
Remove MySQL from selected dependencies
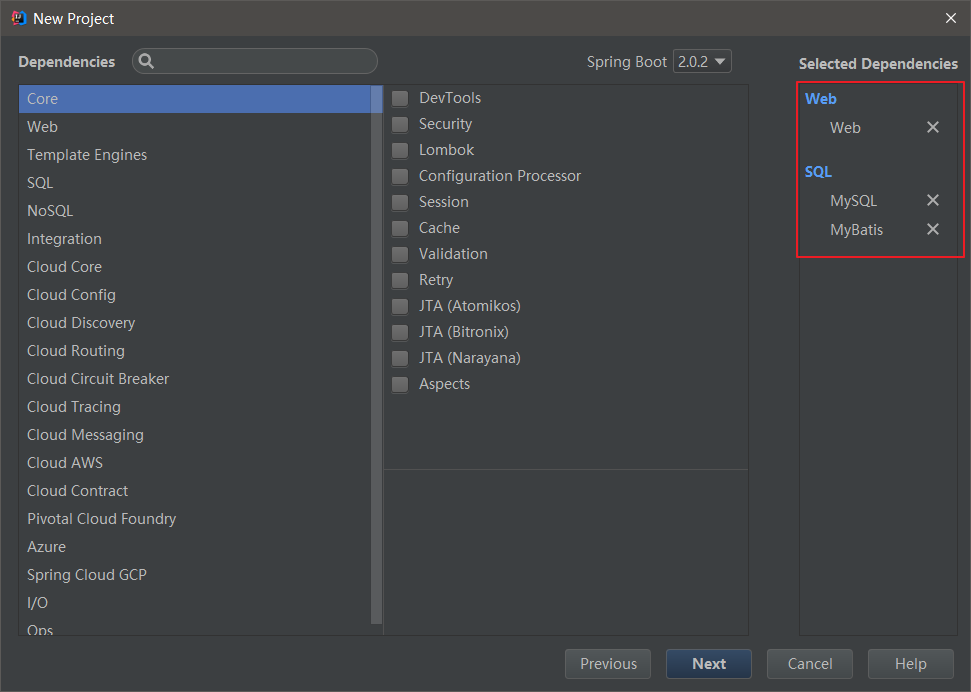click(x=933, y=200)
